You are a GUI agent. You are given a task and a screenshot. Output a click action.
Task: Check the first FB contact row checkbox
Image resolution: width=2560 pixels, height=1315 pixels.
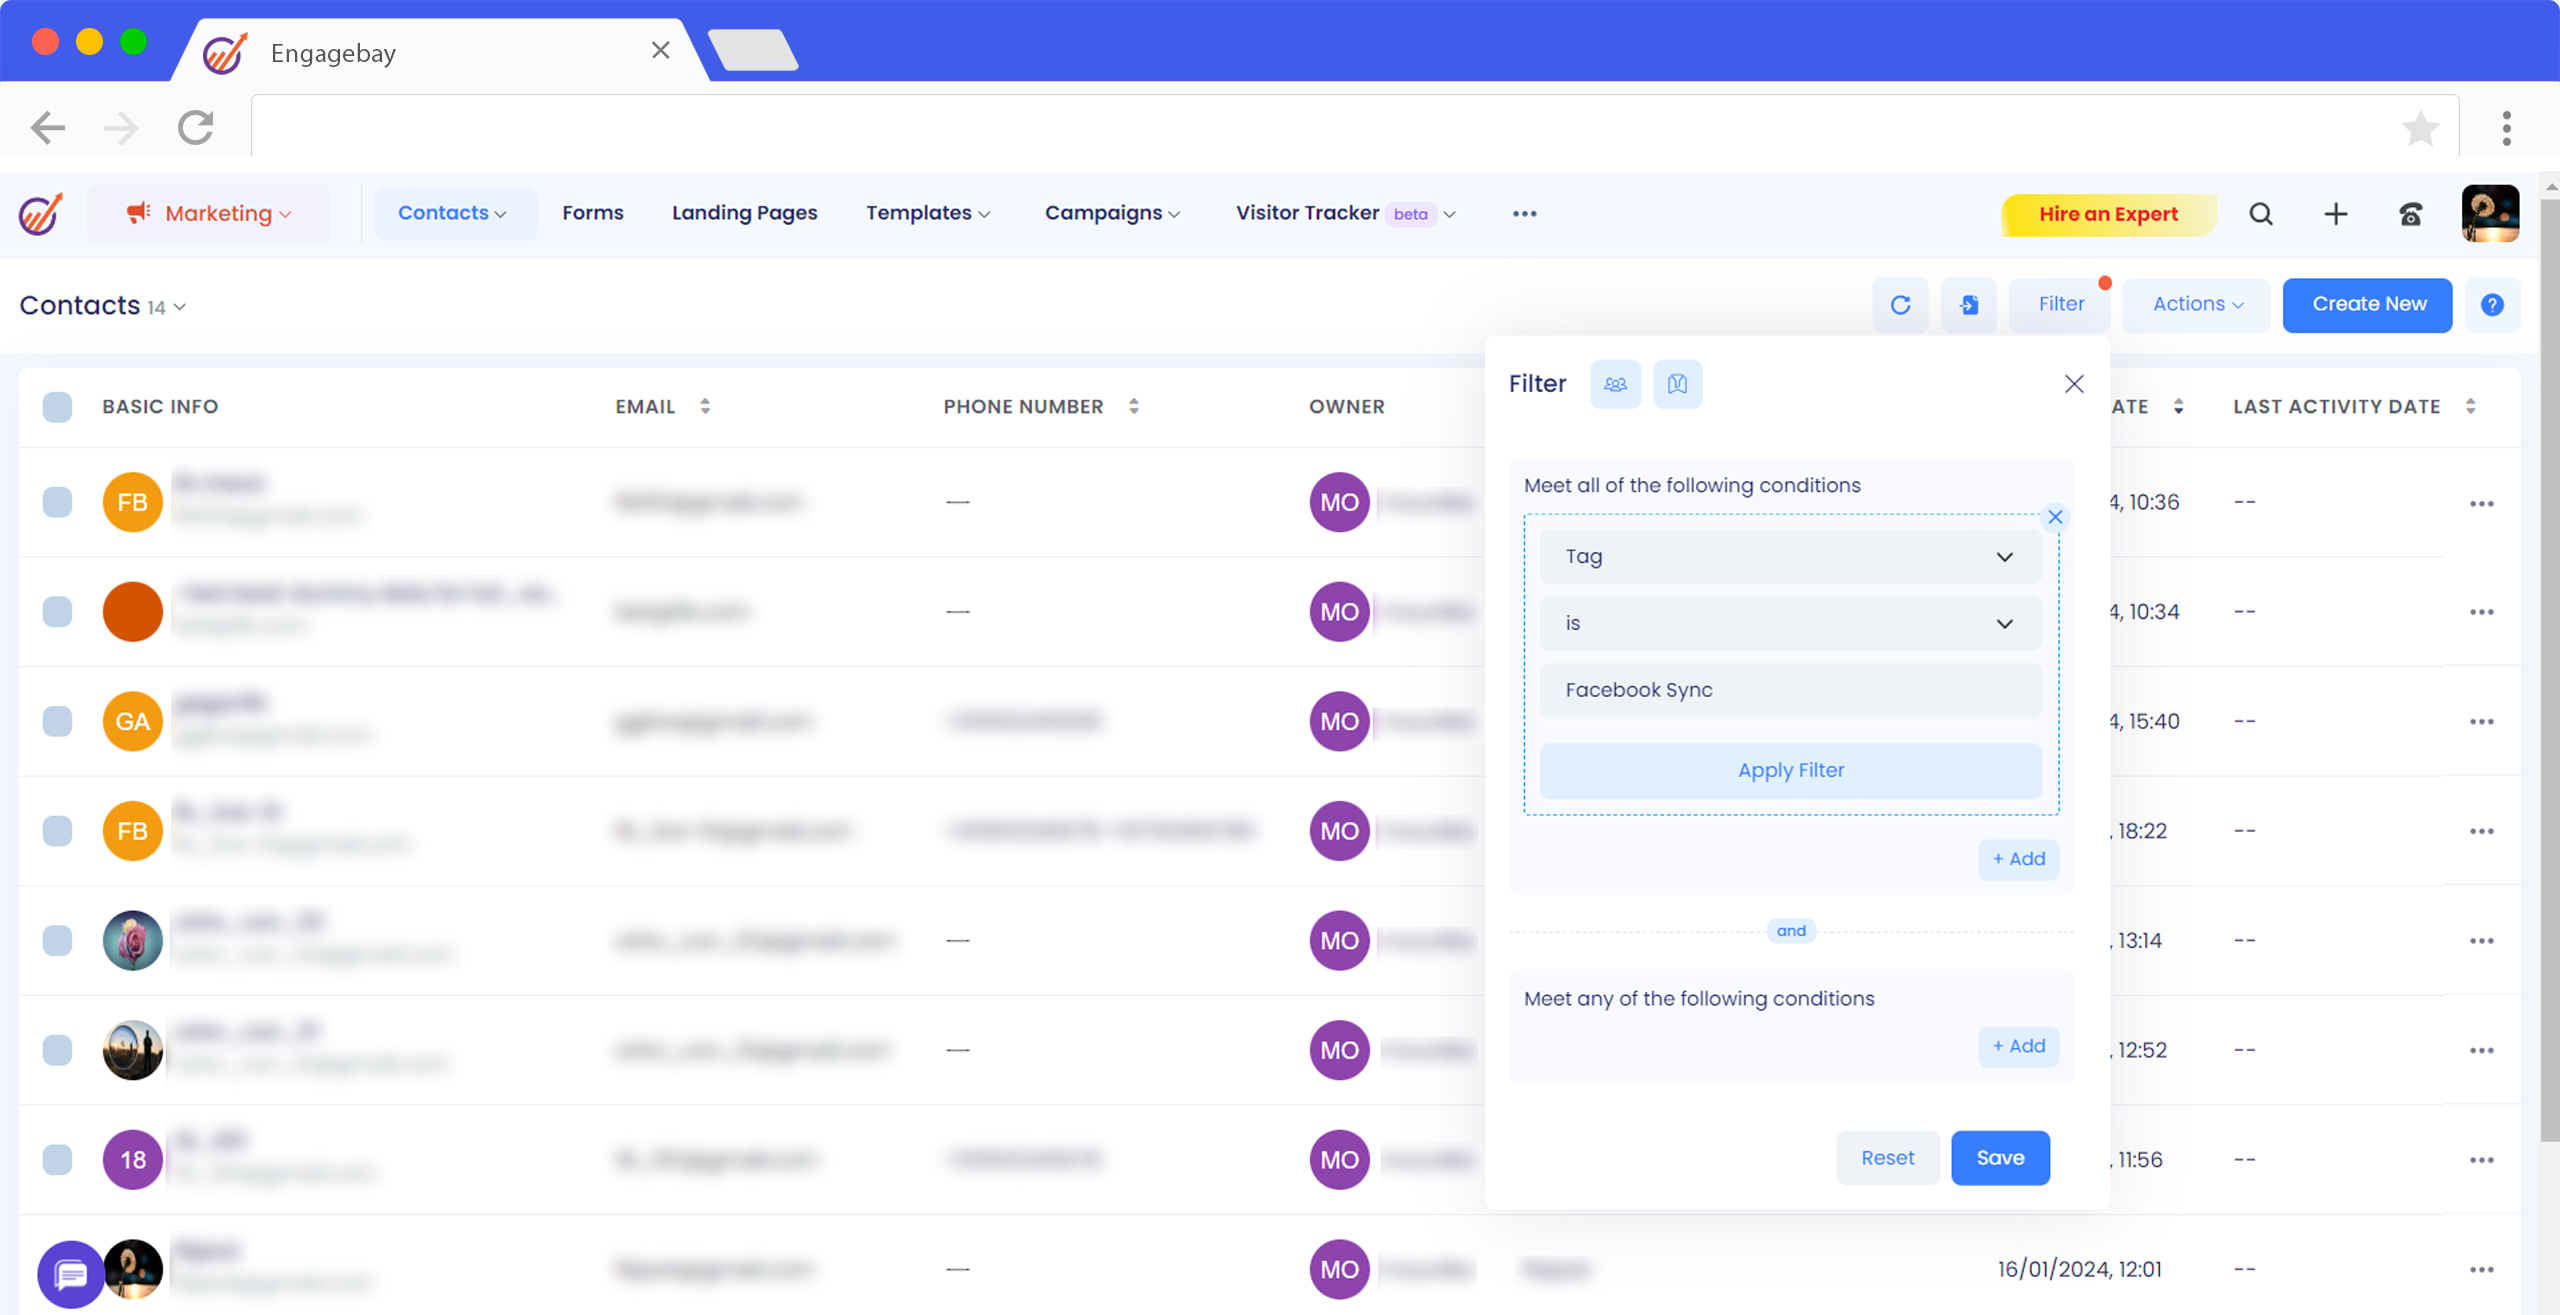(58, 502)
